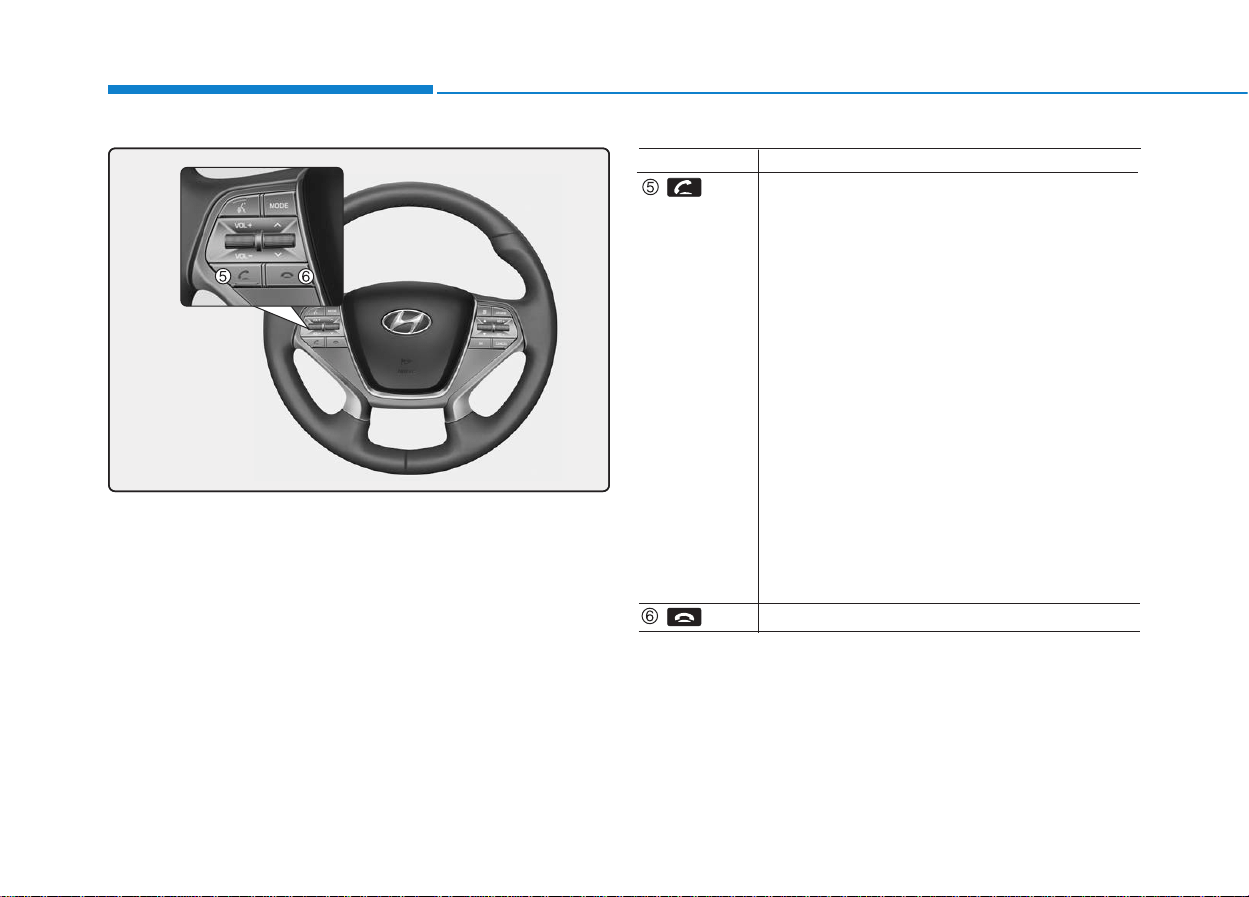Click the VOL- label in the inset
The height and width of the screenshot is (897, 1249).
pos(243,256)
